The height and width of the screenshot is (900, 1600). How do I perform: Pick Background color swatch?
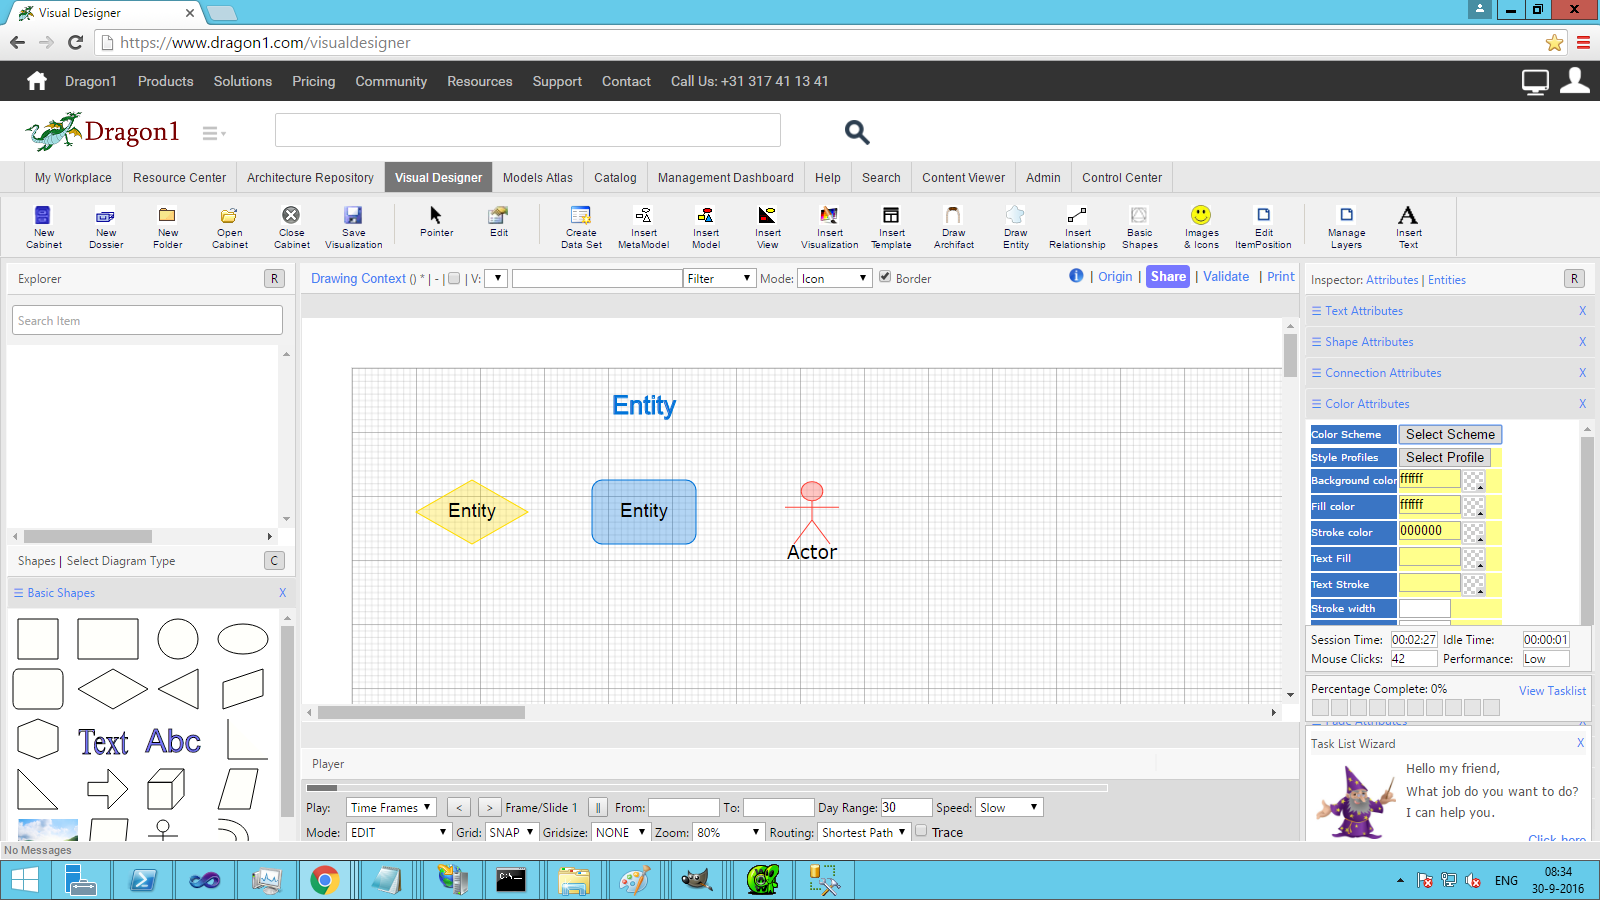(x=1473, y=480)
